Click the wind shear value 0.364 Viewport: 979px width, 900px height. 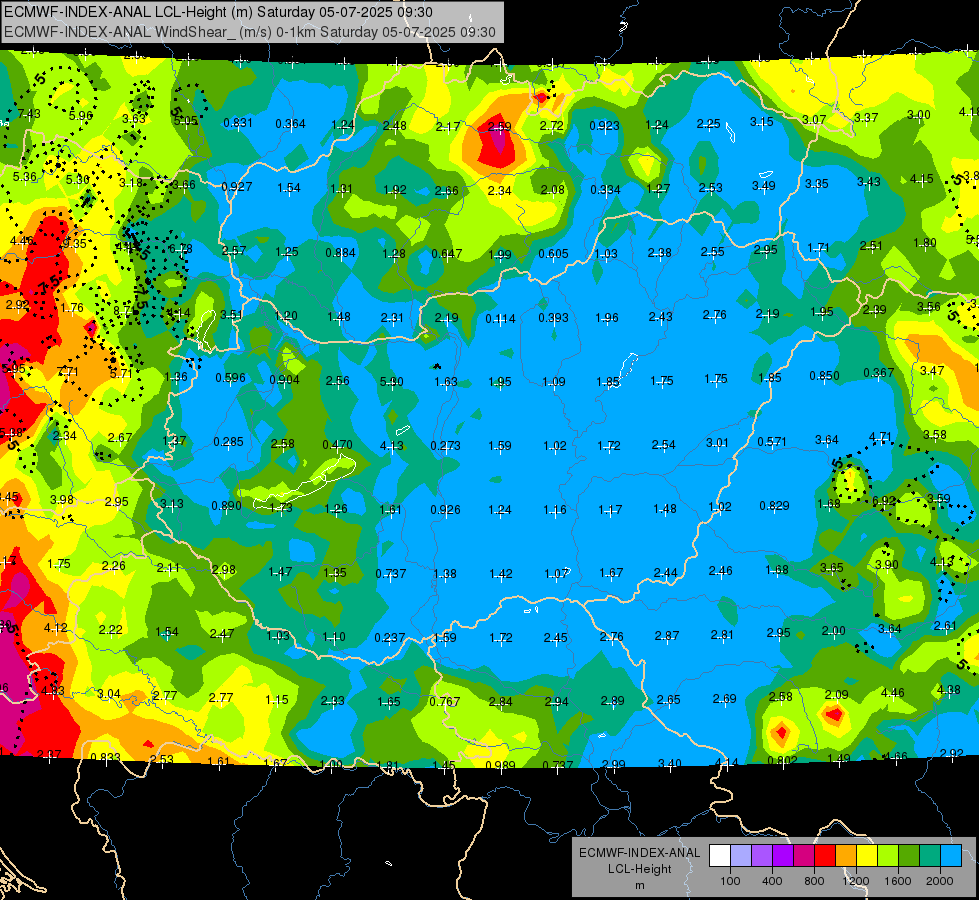[290, 124]
